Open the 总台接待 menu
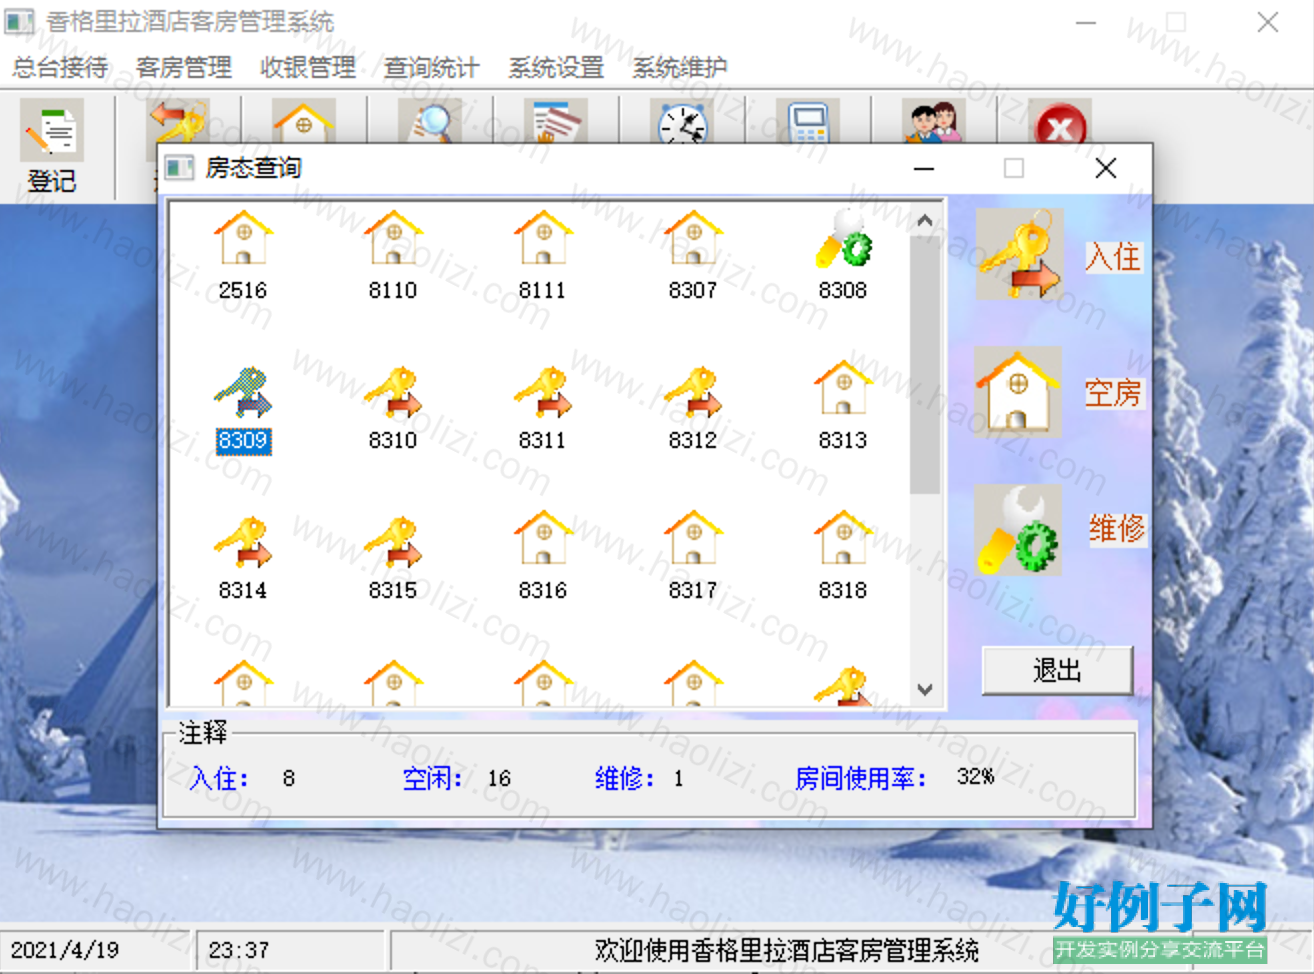 click(60, 67)
